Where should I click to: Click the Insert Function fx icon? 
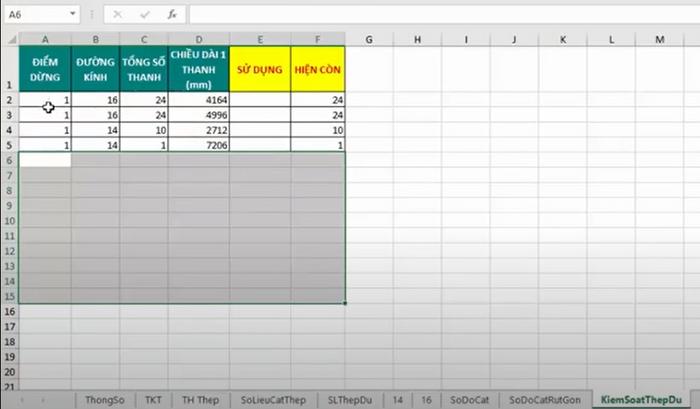point(171,15)
